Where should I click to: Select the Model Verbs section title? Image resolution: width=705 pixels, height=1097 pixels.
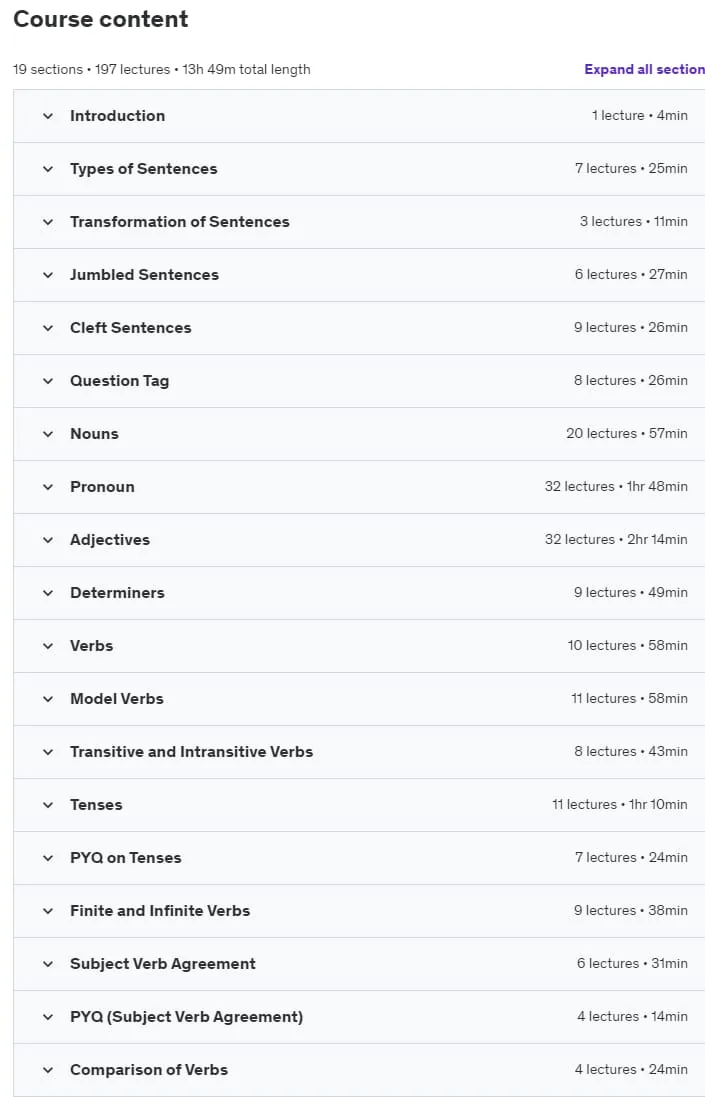click(x=117, y=699)
